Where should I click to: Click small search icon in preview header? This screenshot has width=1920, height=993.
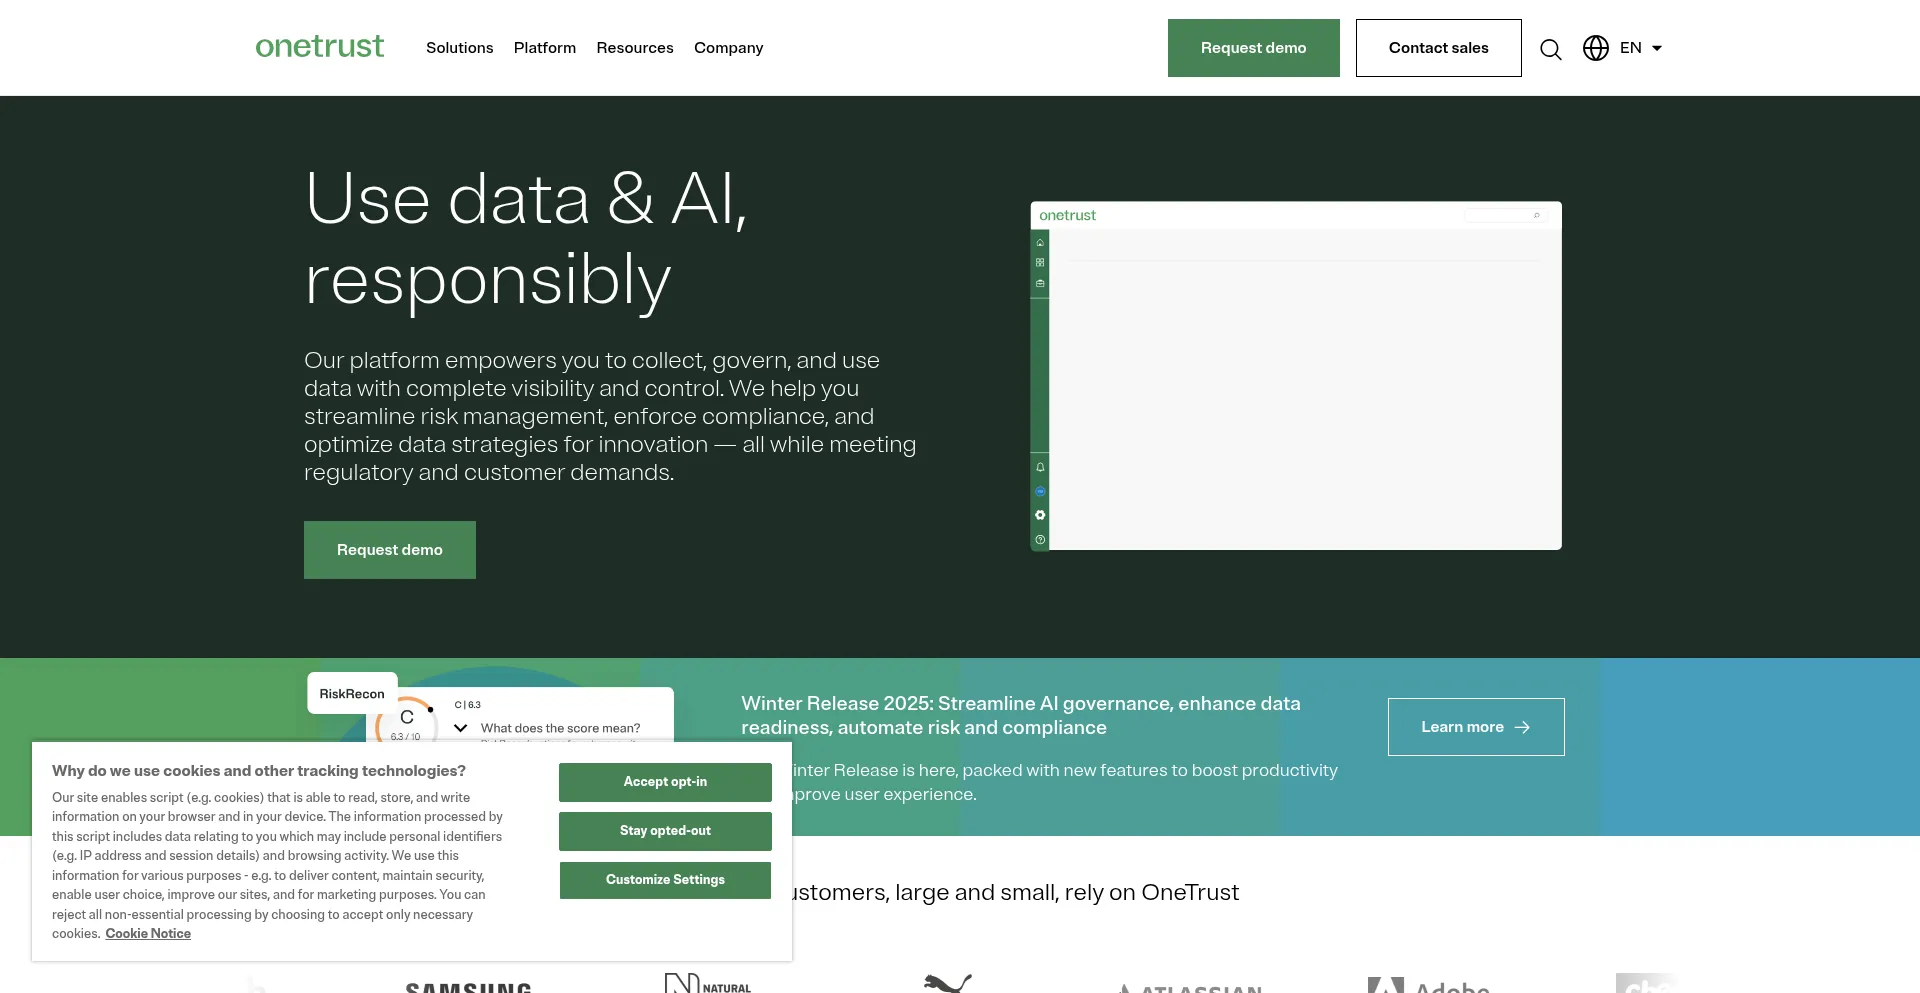pos(1537,215)
